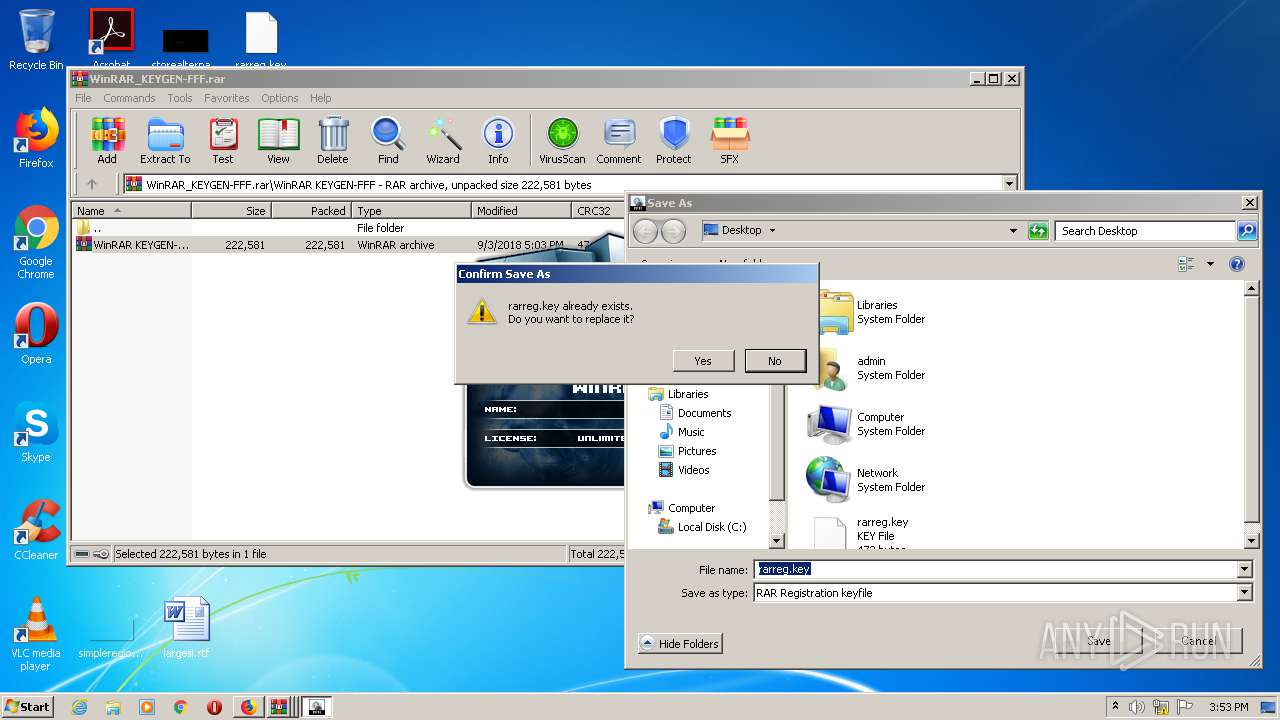Screen dimensions: 1280x720
Task: Click the Comment toolbar icon
Action: [619, 141]
